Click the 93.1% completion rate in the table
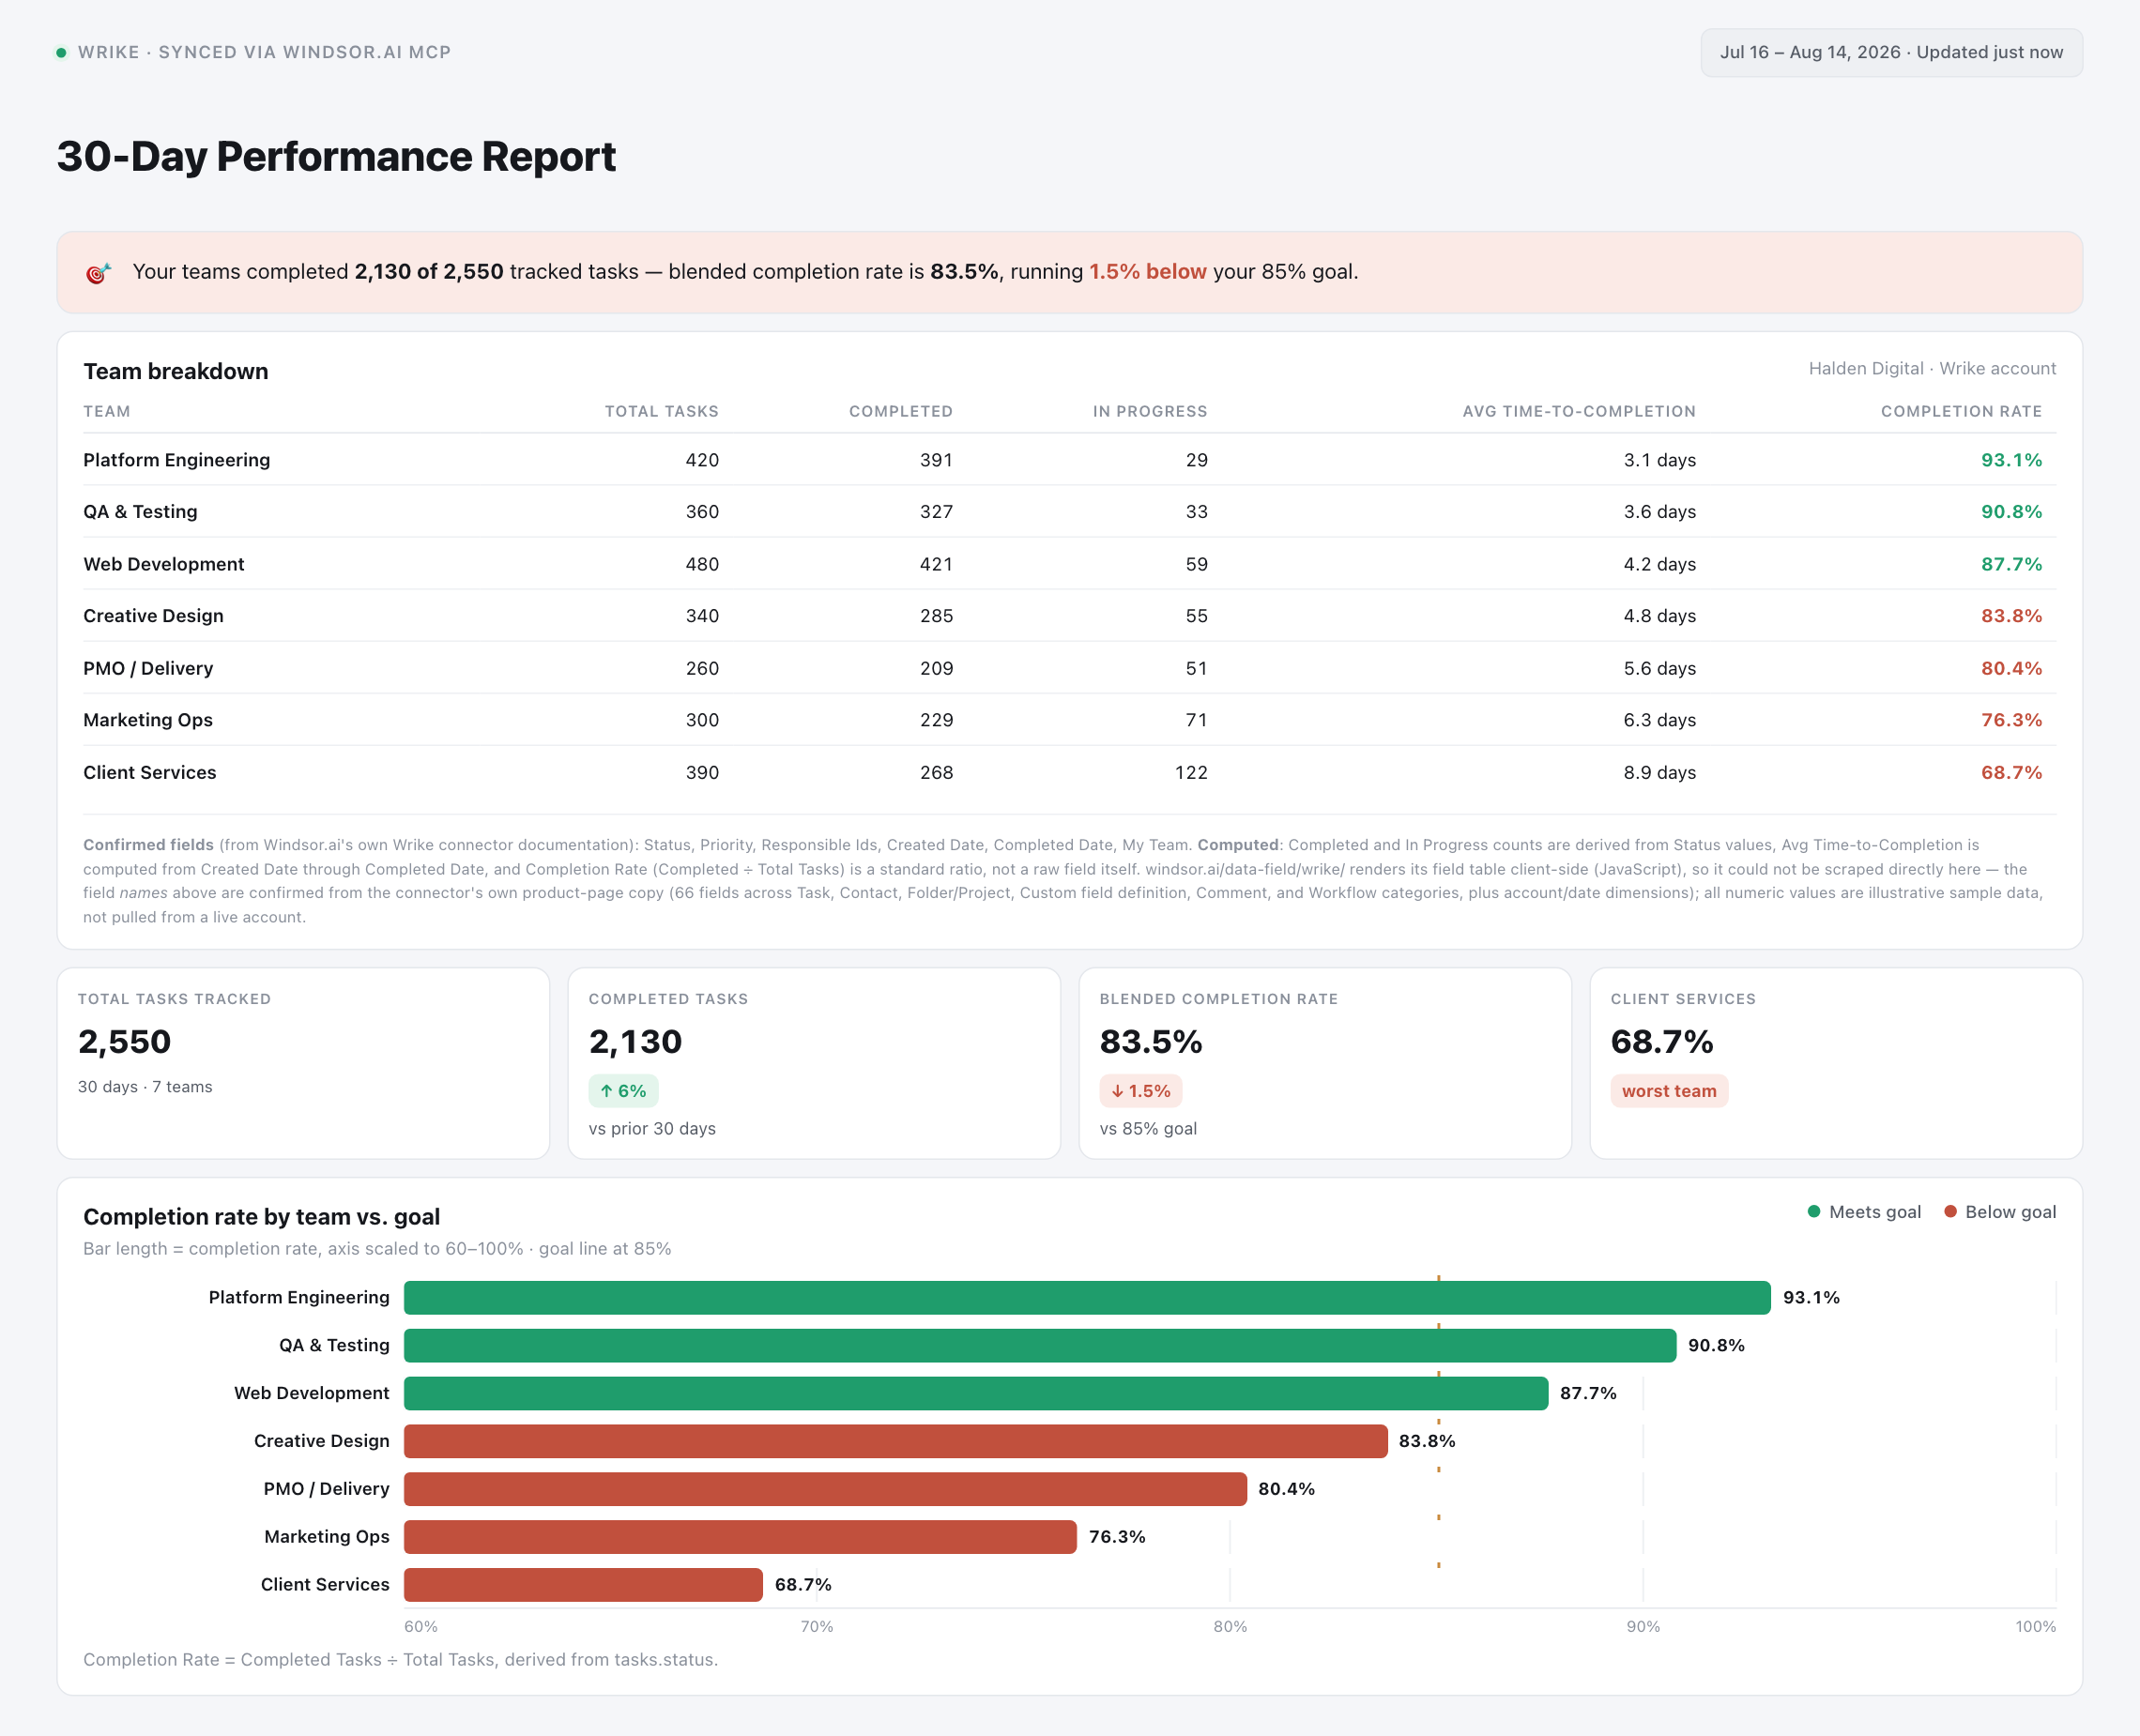Viewport: 2140px width, 1736px height. tap(2011, 460)
